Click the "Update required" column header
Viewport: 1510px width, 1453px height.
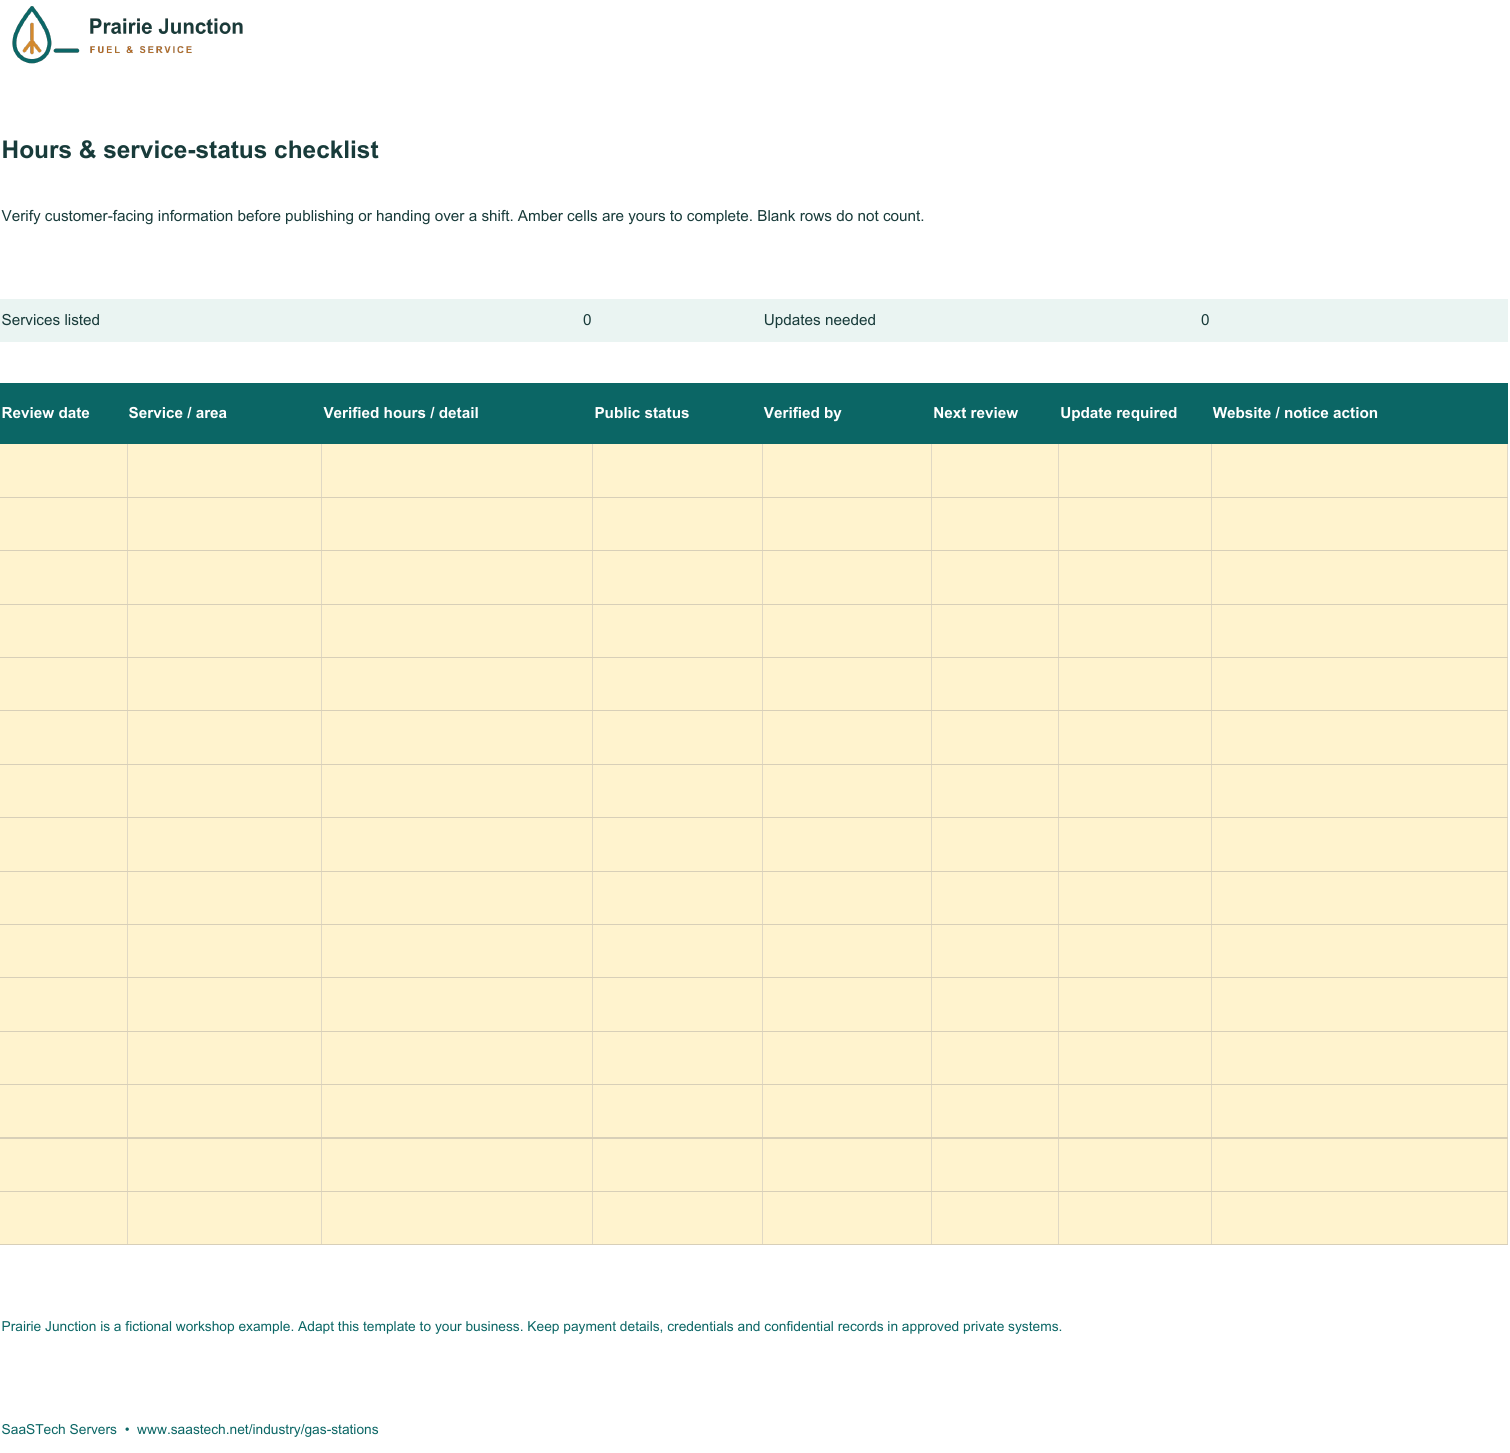pyautogui.click(x=1119, y=413)
